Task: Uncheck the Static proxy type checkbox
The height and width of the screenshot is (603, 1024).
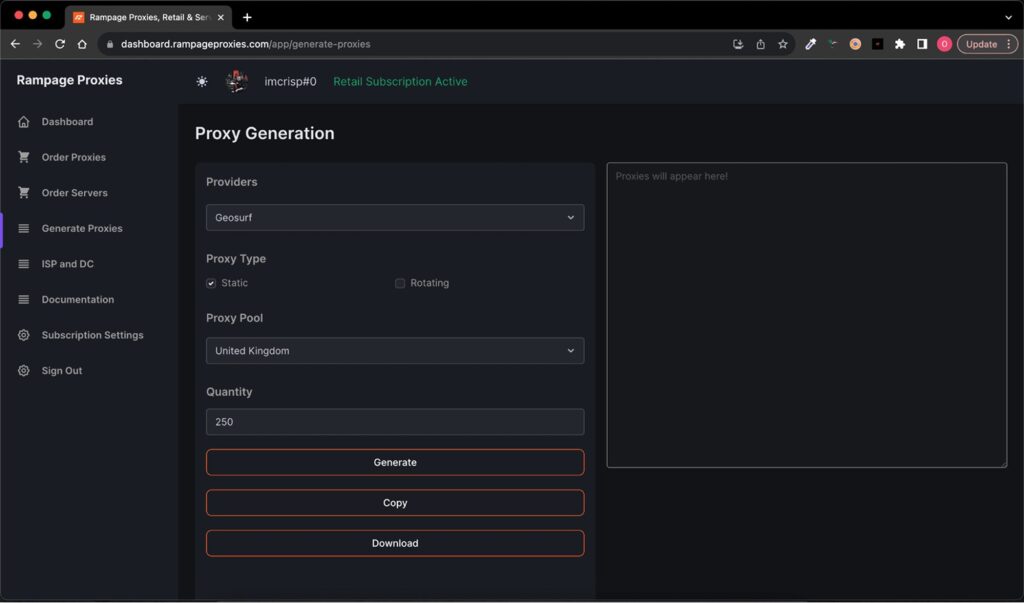Action: [211, 283]
